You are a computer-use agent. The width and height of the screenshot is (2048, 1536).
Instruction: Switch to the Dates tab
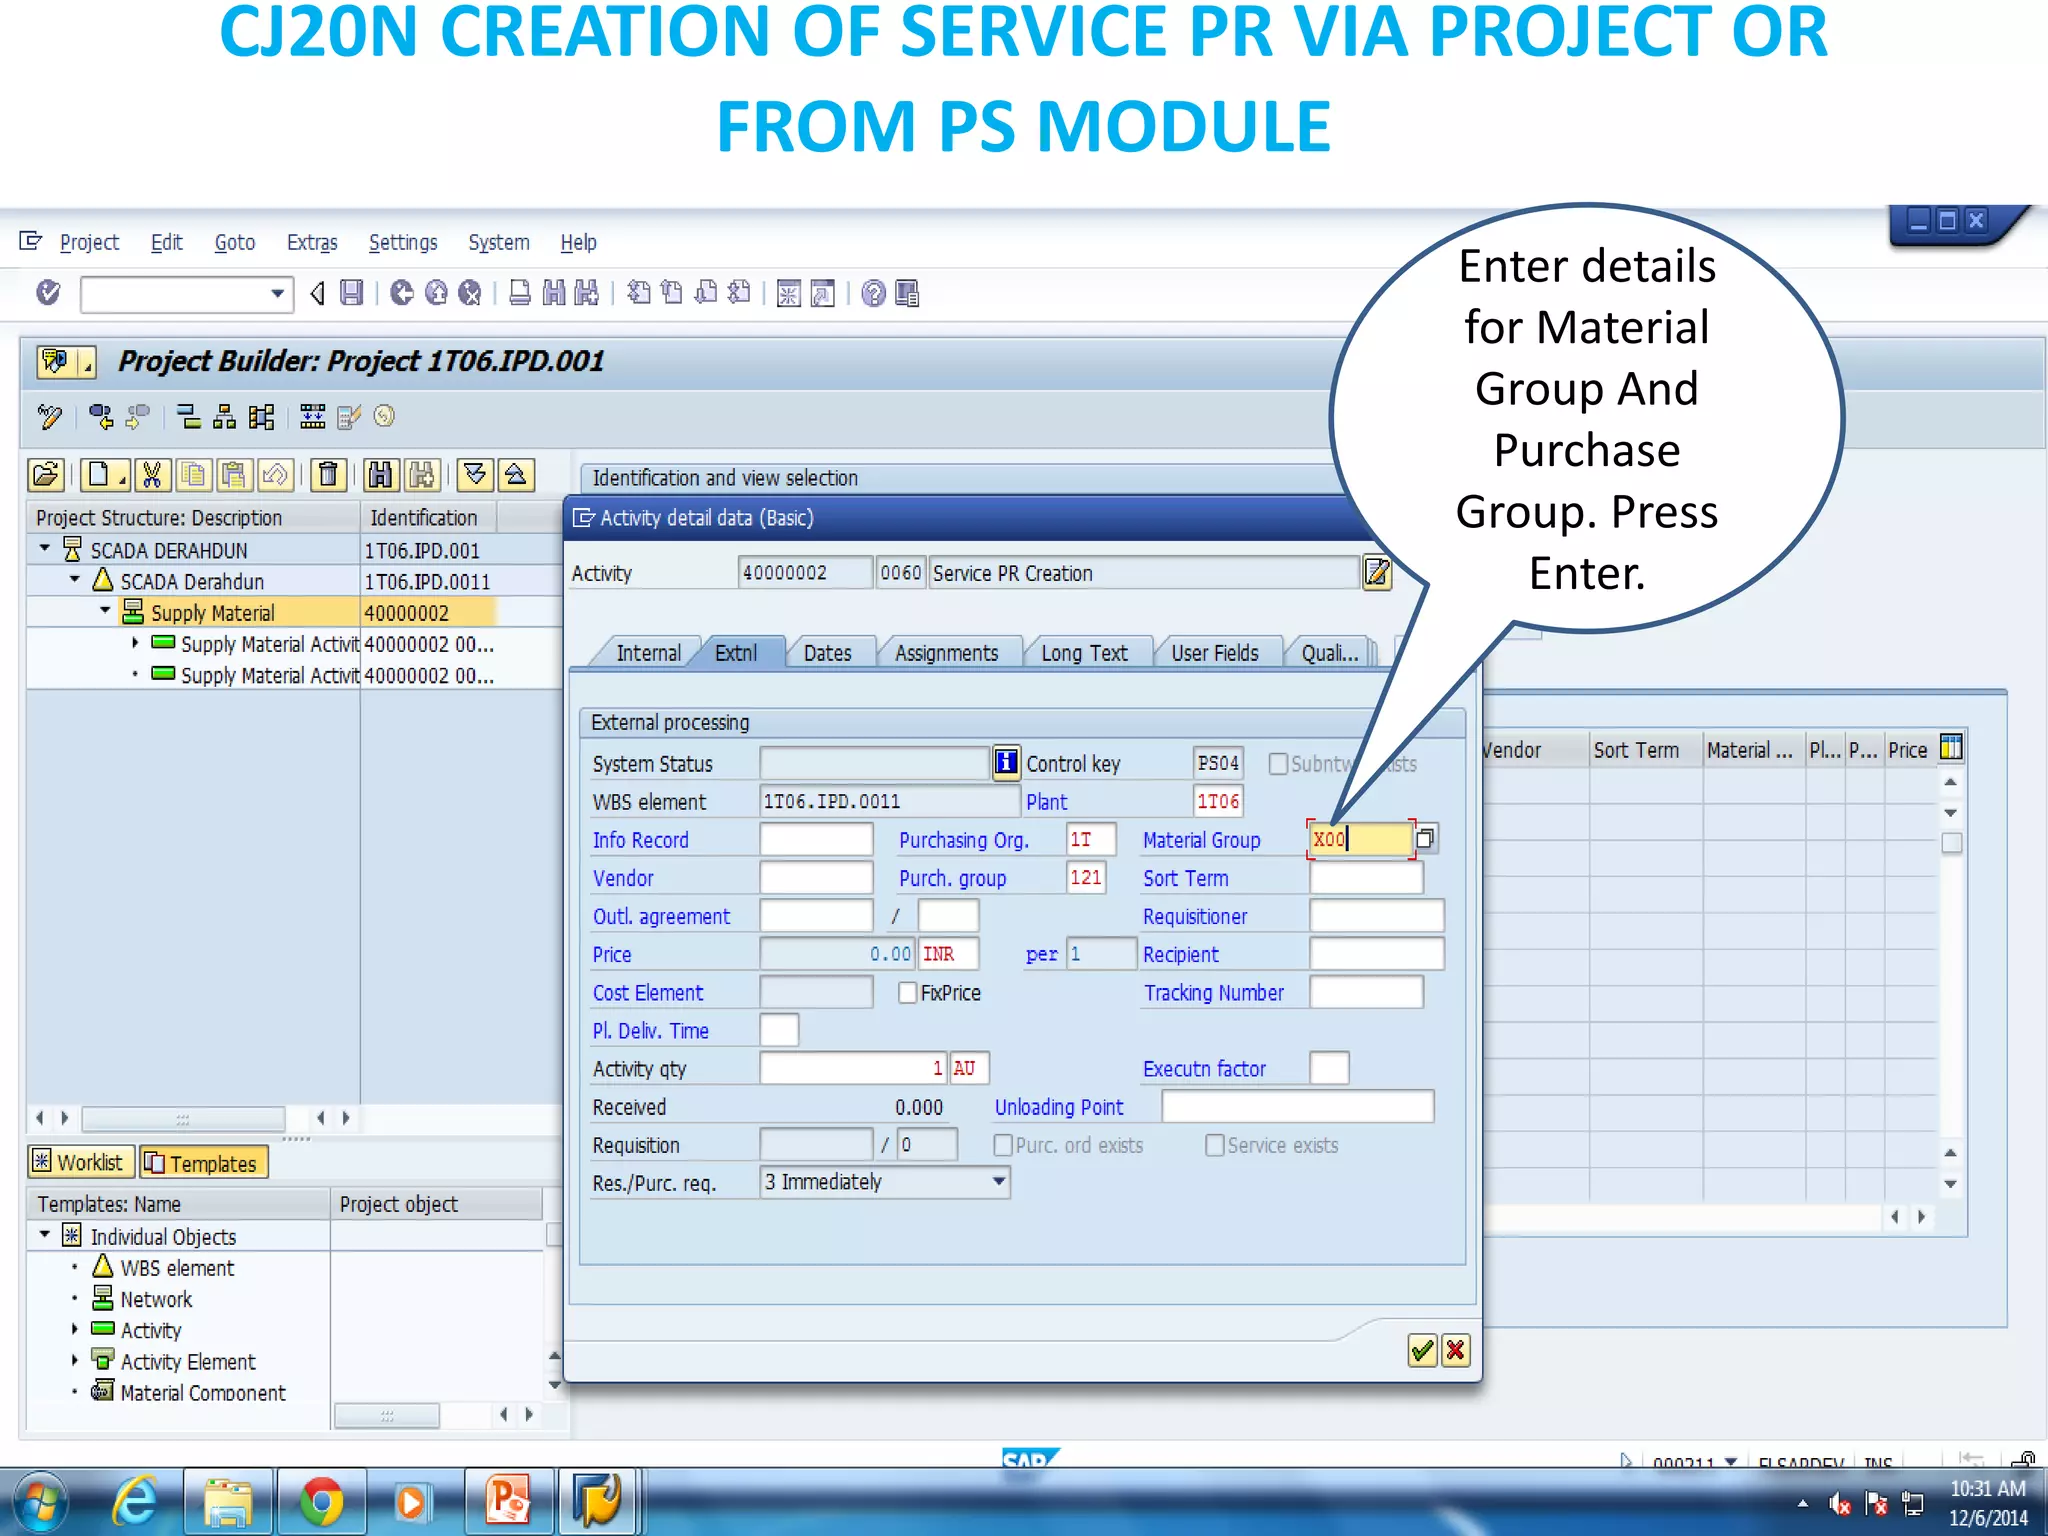tap(827, 653)
